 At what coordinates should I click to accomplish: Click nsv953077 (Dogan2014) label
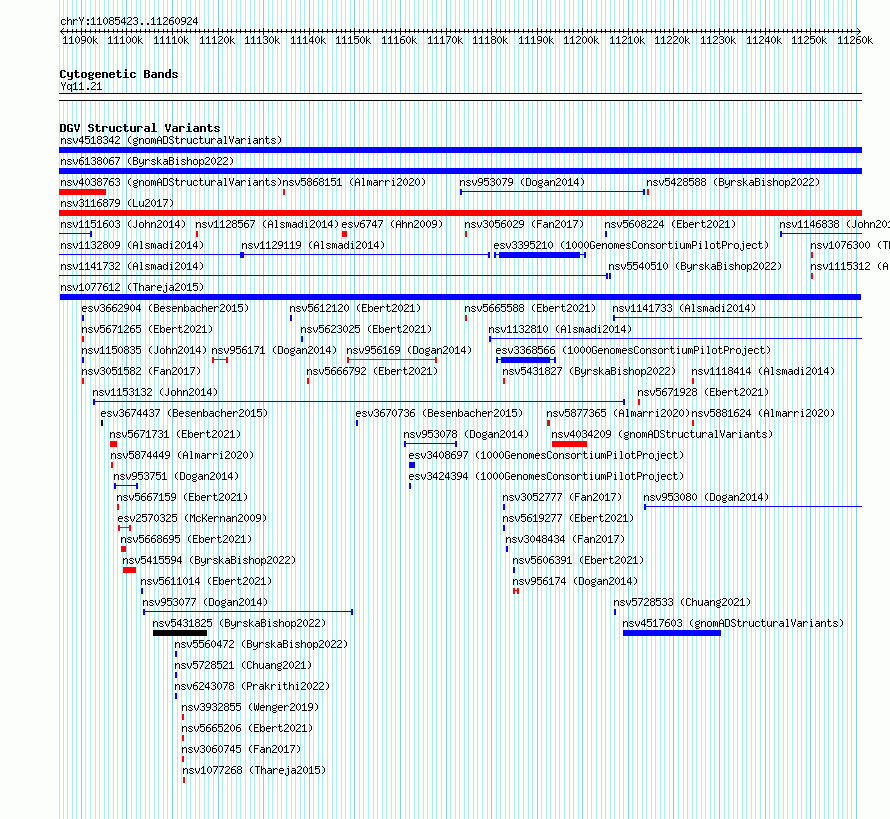205,602
